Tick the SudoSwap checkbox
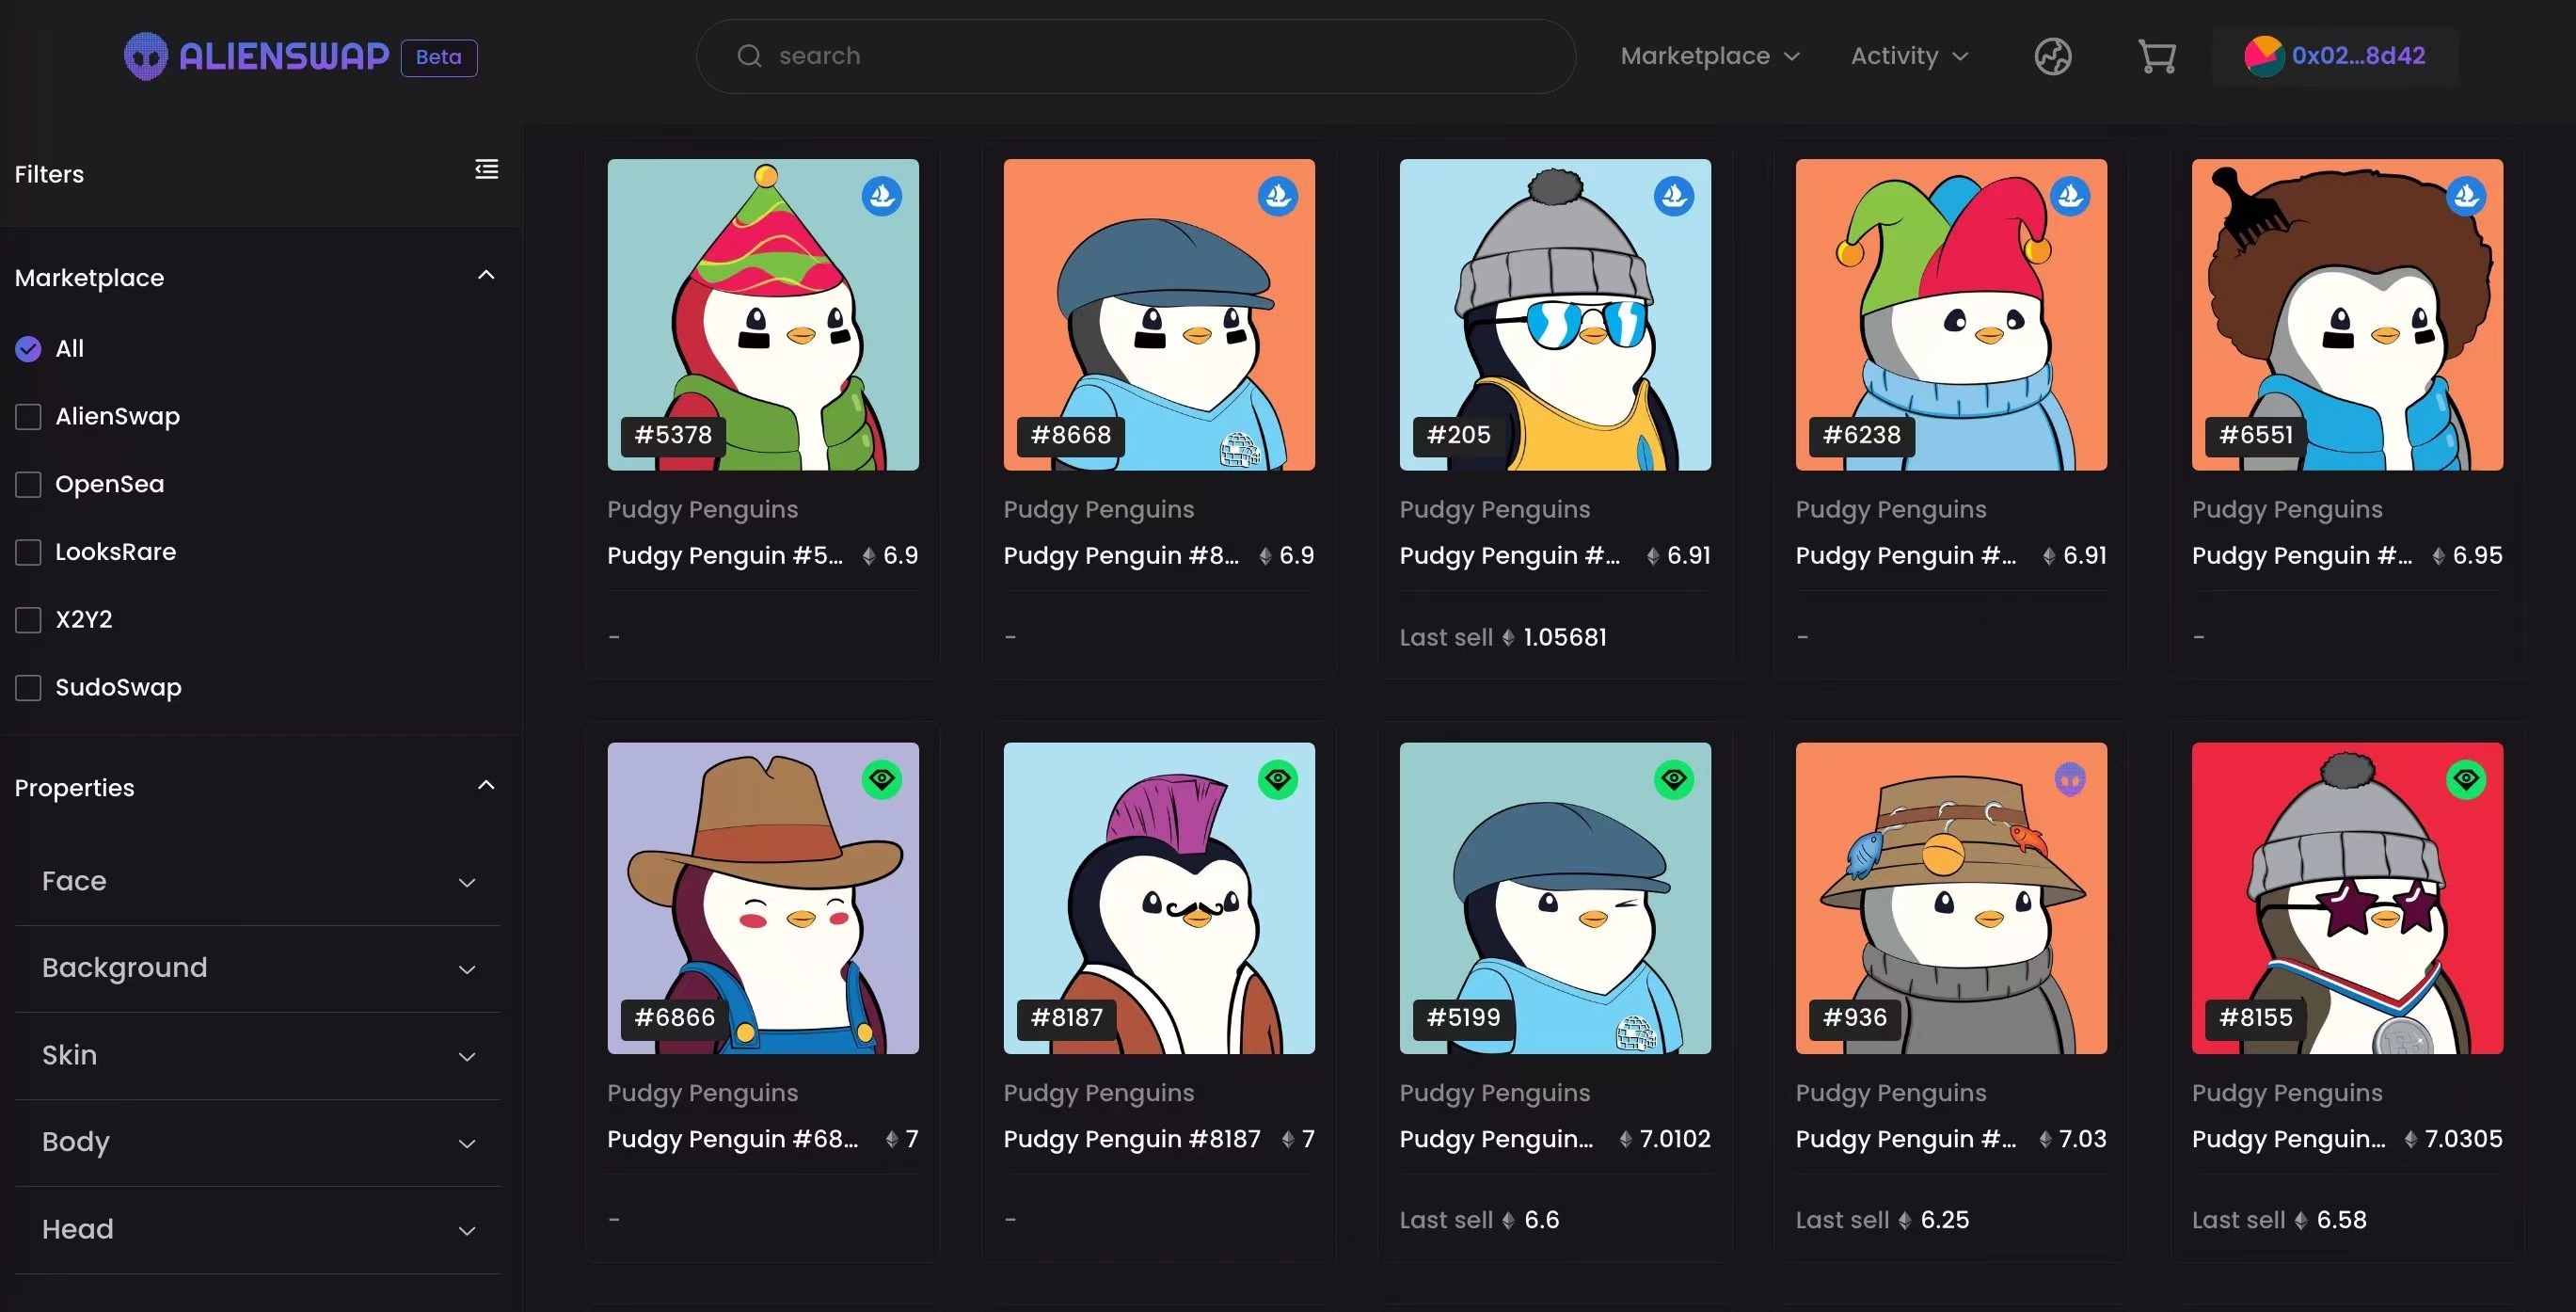2576x1312 pixels. click(x=28, y=688)
